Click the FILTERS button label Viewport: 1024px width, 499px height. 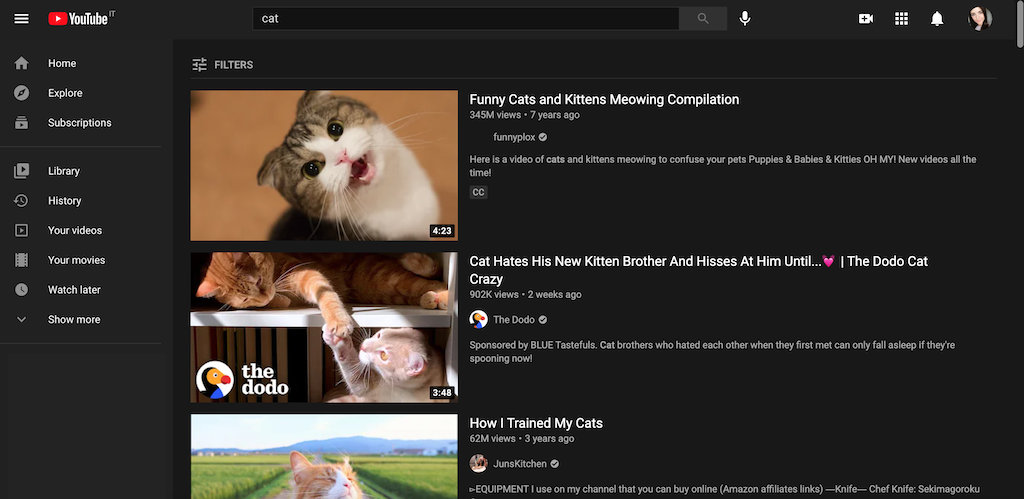(x=233, y=65)
